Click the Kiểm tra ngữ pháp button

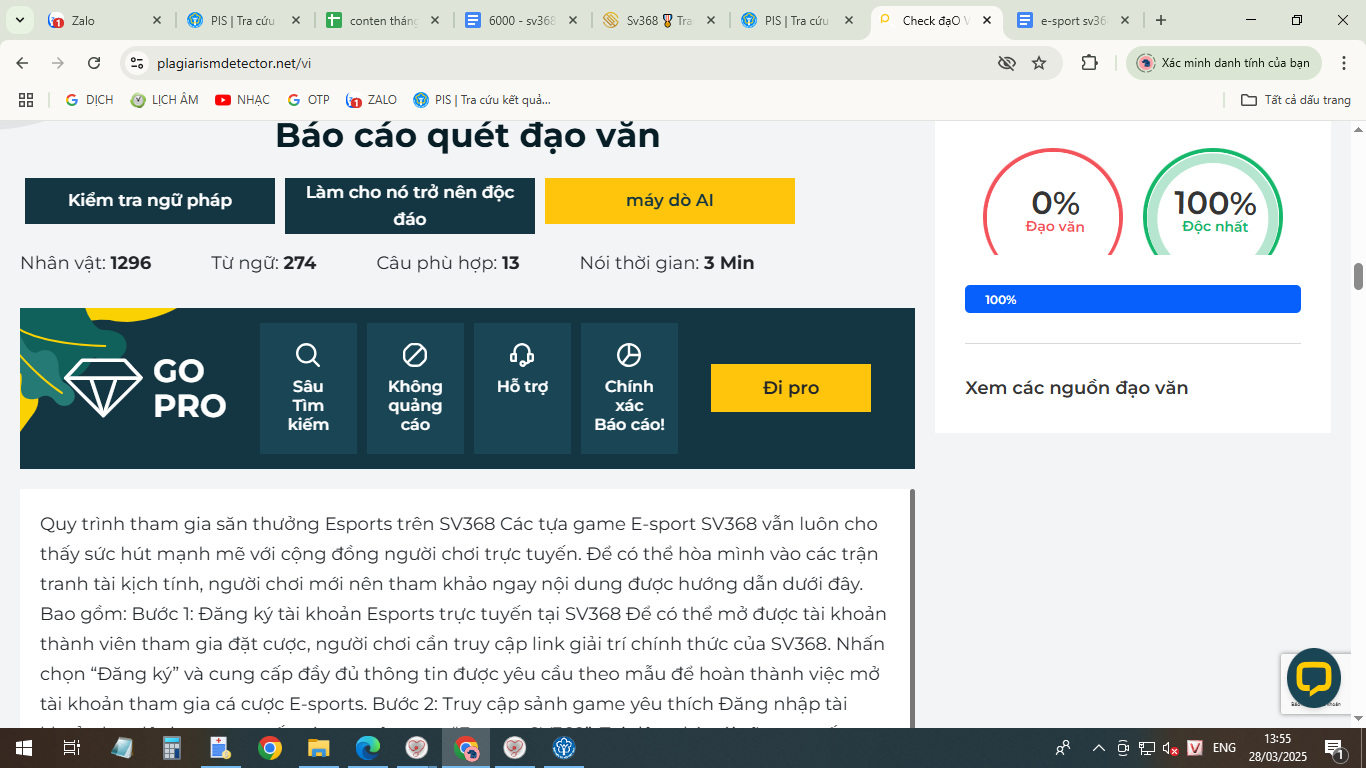[x=150, y=200]
